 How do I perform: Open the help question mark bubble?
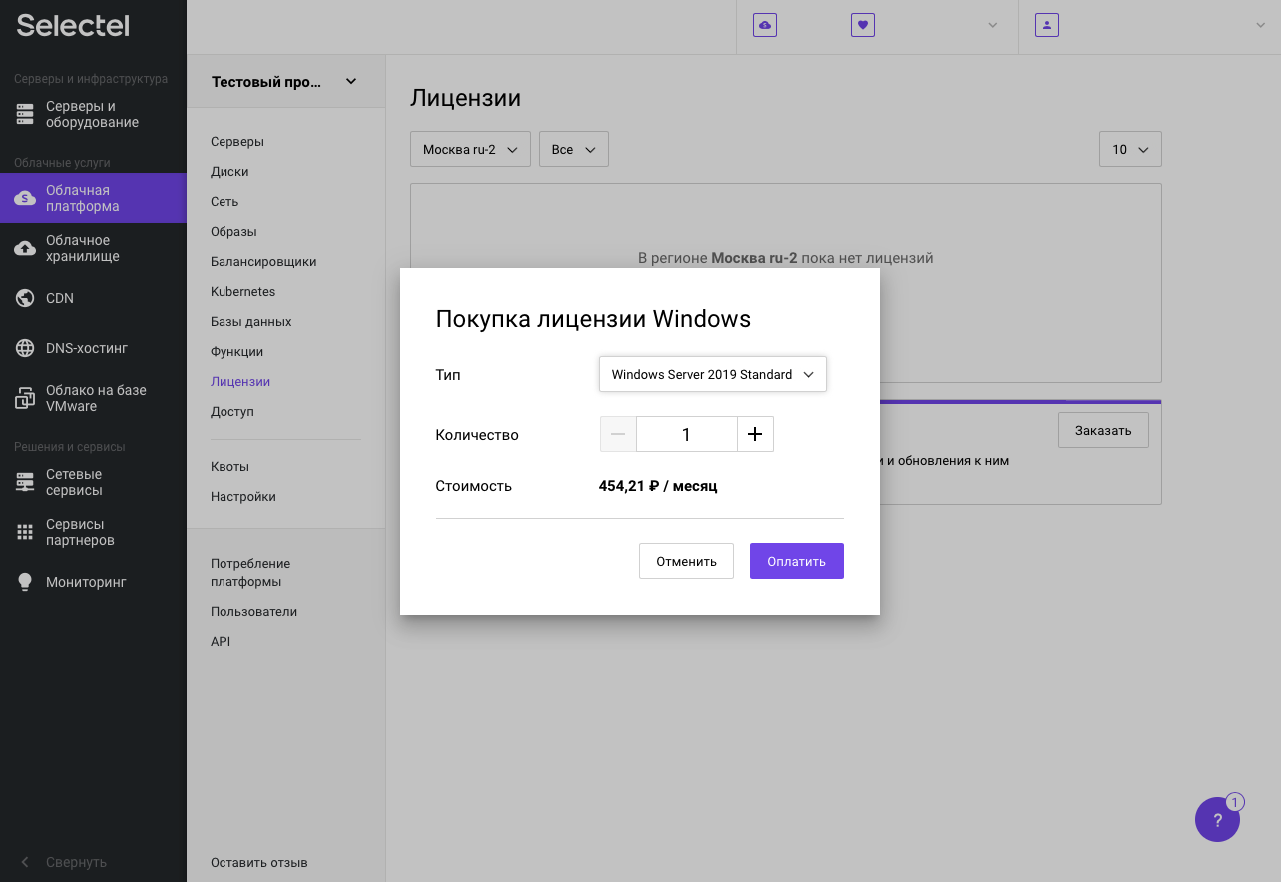click(1218, 820)
